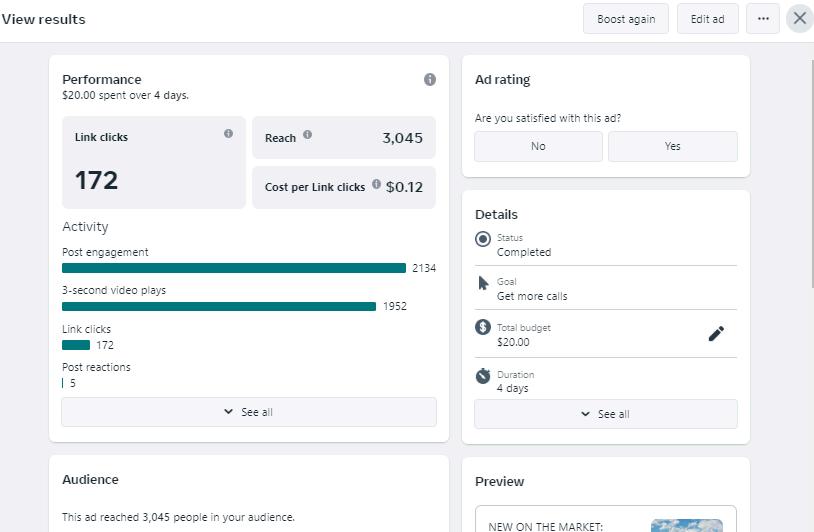Click the Goal cursor icon
Viewport: 814px width, 532px height.
[x=483, y=283]
